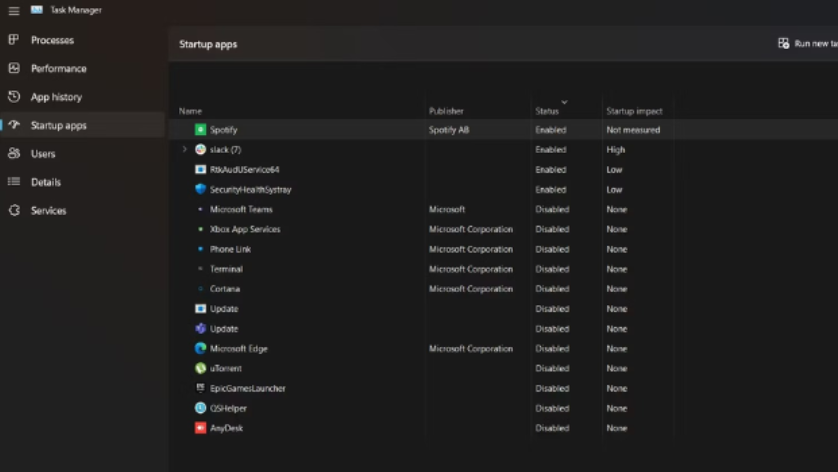Image resolution: width=838 pixels, height=472 pixels.
Task: Click the Users sidebar icon
Action: tap(14, 153)
